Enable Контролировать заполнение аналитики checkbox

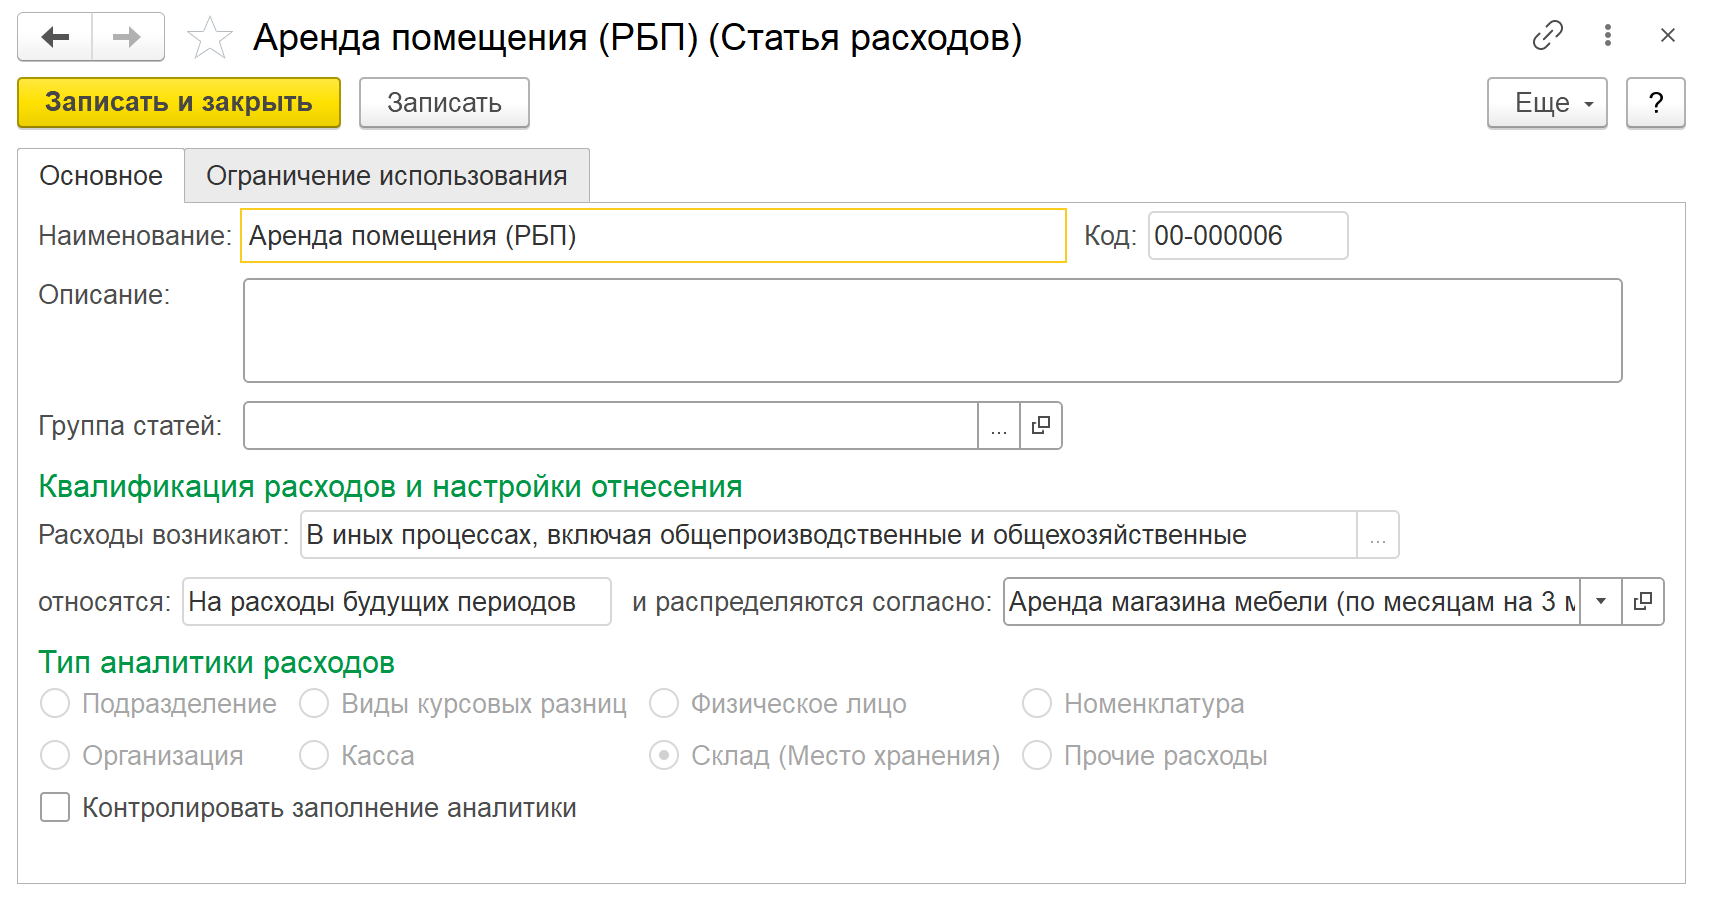coord(55,807)
